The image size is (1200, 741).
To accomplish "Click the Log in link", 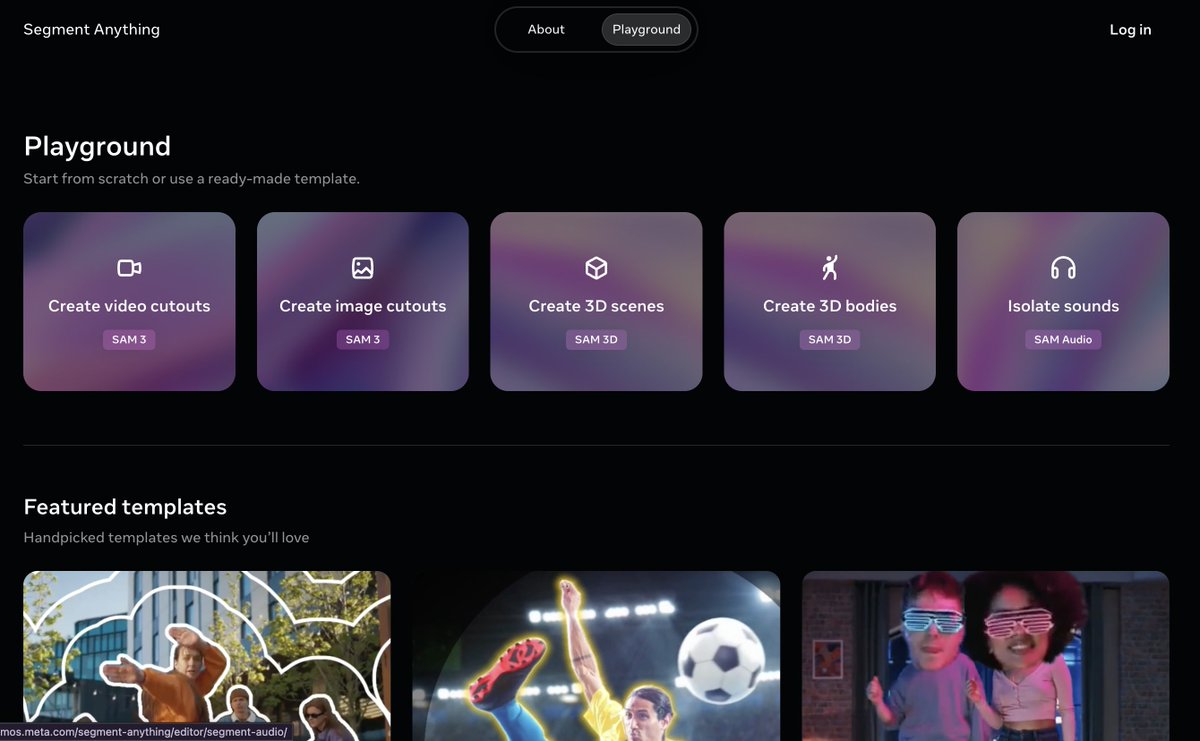I will point(1130,30).
